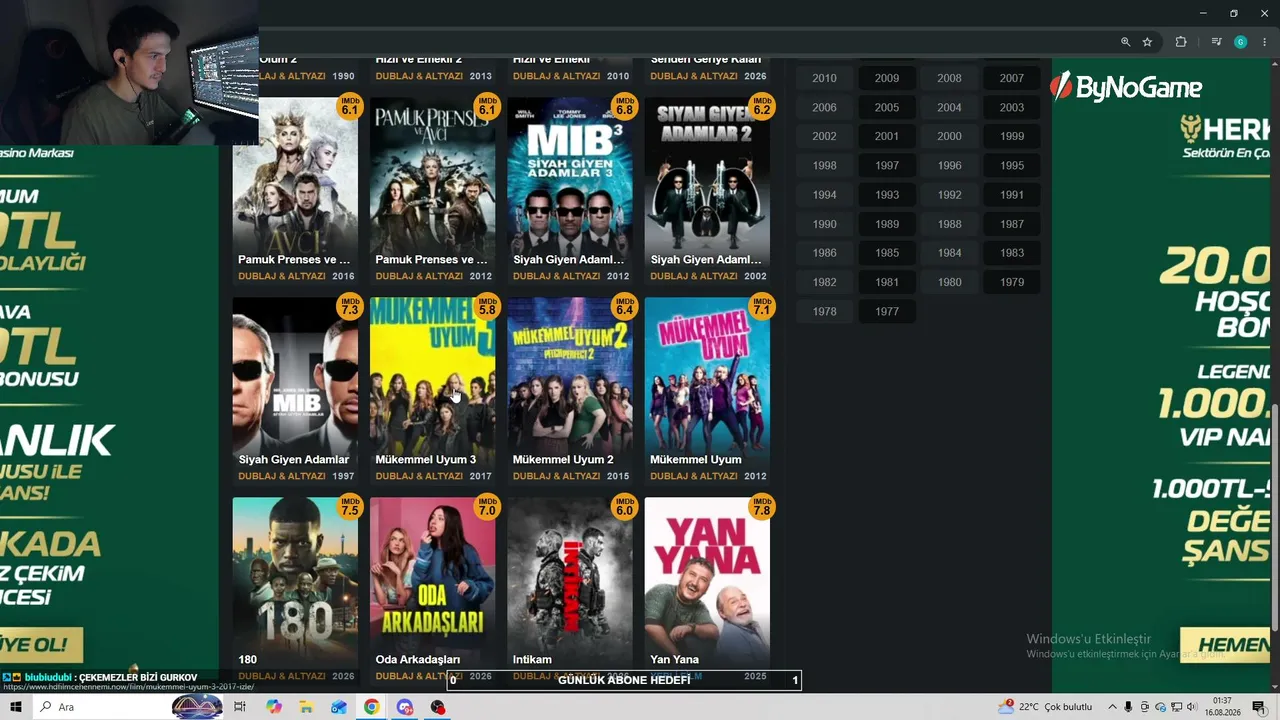Open Task View on the taskbar
This screenshot has height=720, width=1280.
240,707
